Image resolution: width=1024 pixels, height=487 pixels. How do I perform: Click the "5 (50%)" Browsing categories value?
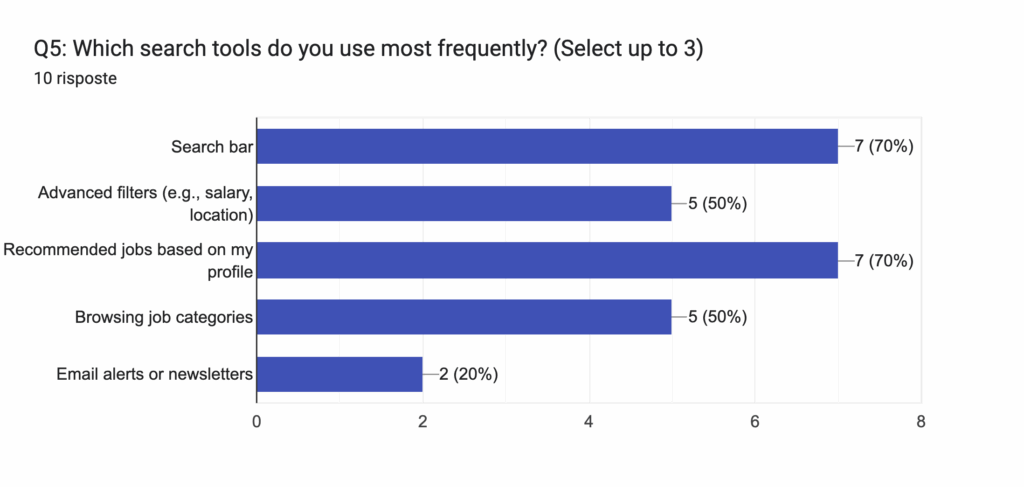(x=718, y=318)
